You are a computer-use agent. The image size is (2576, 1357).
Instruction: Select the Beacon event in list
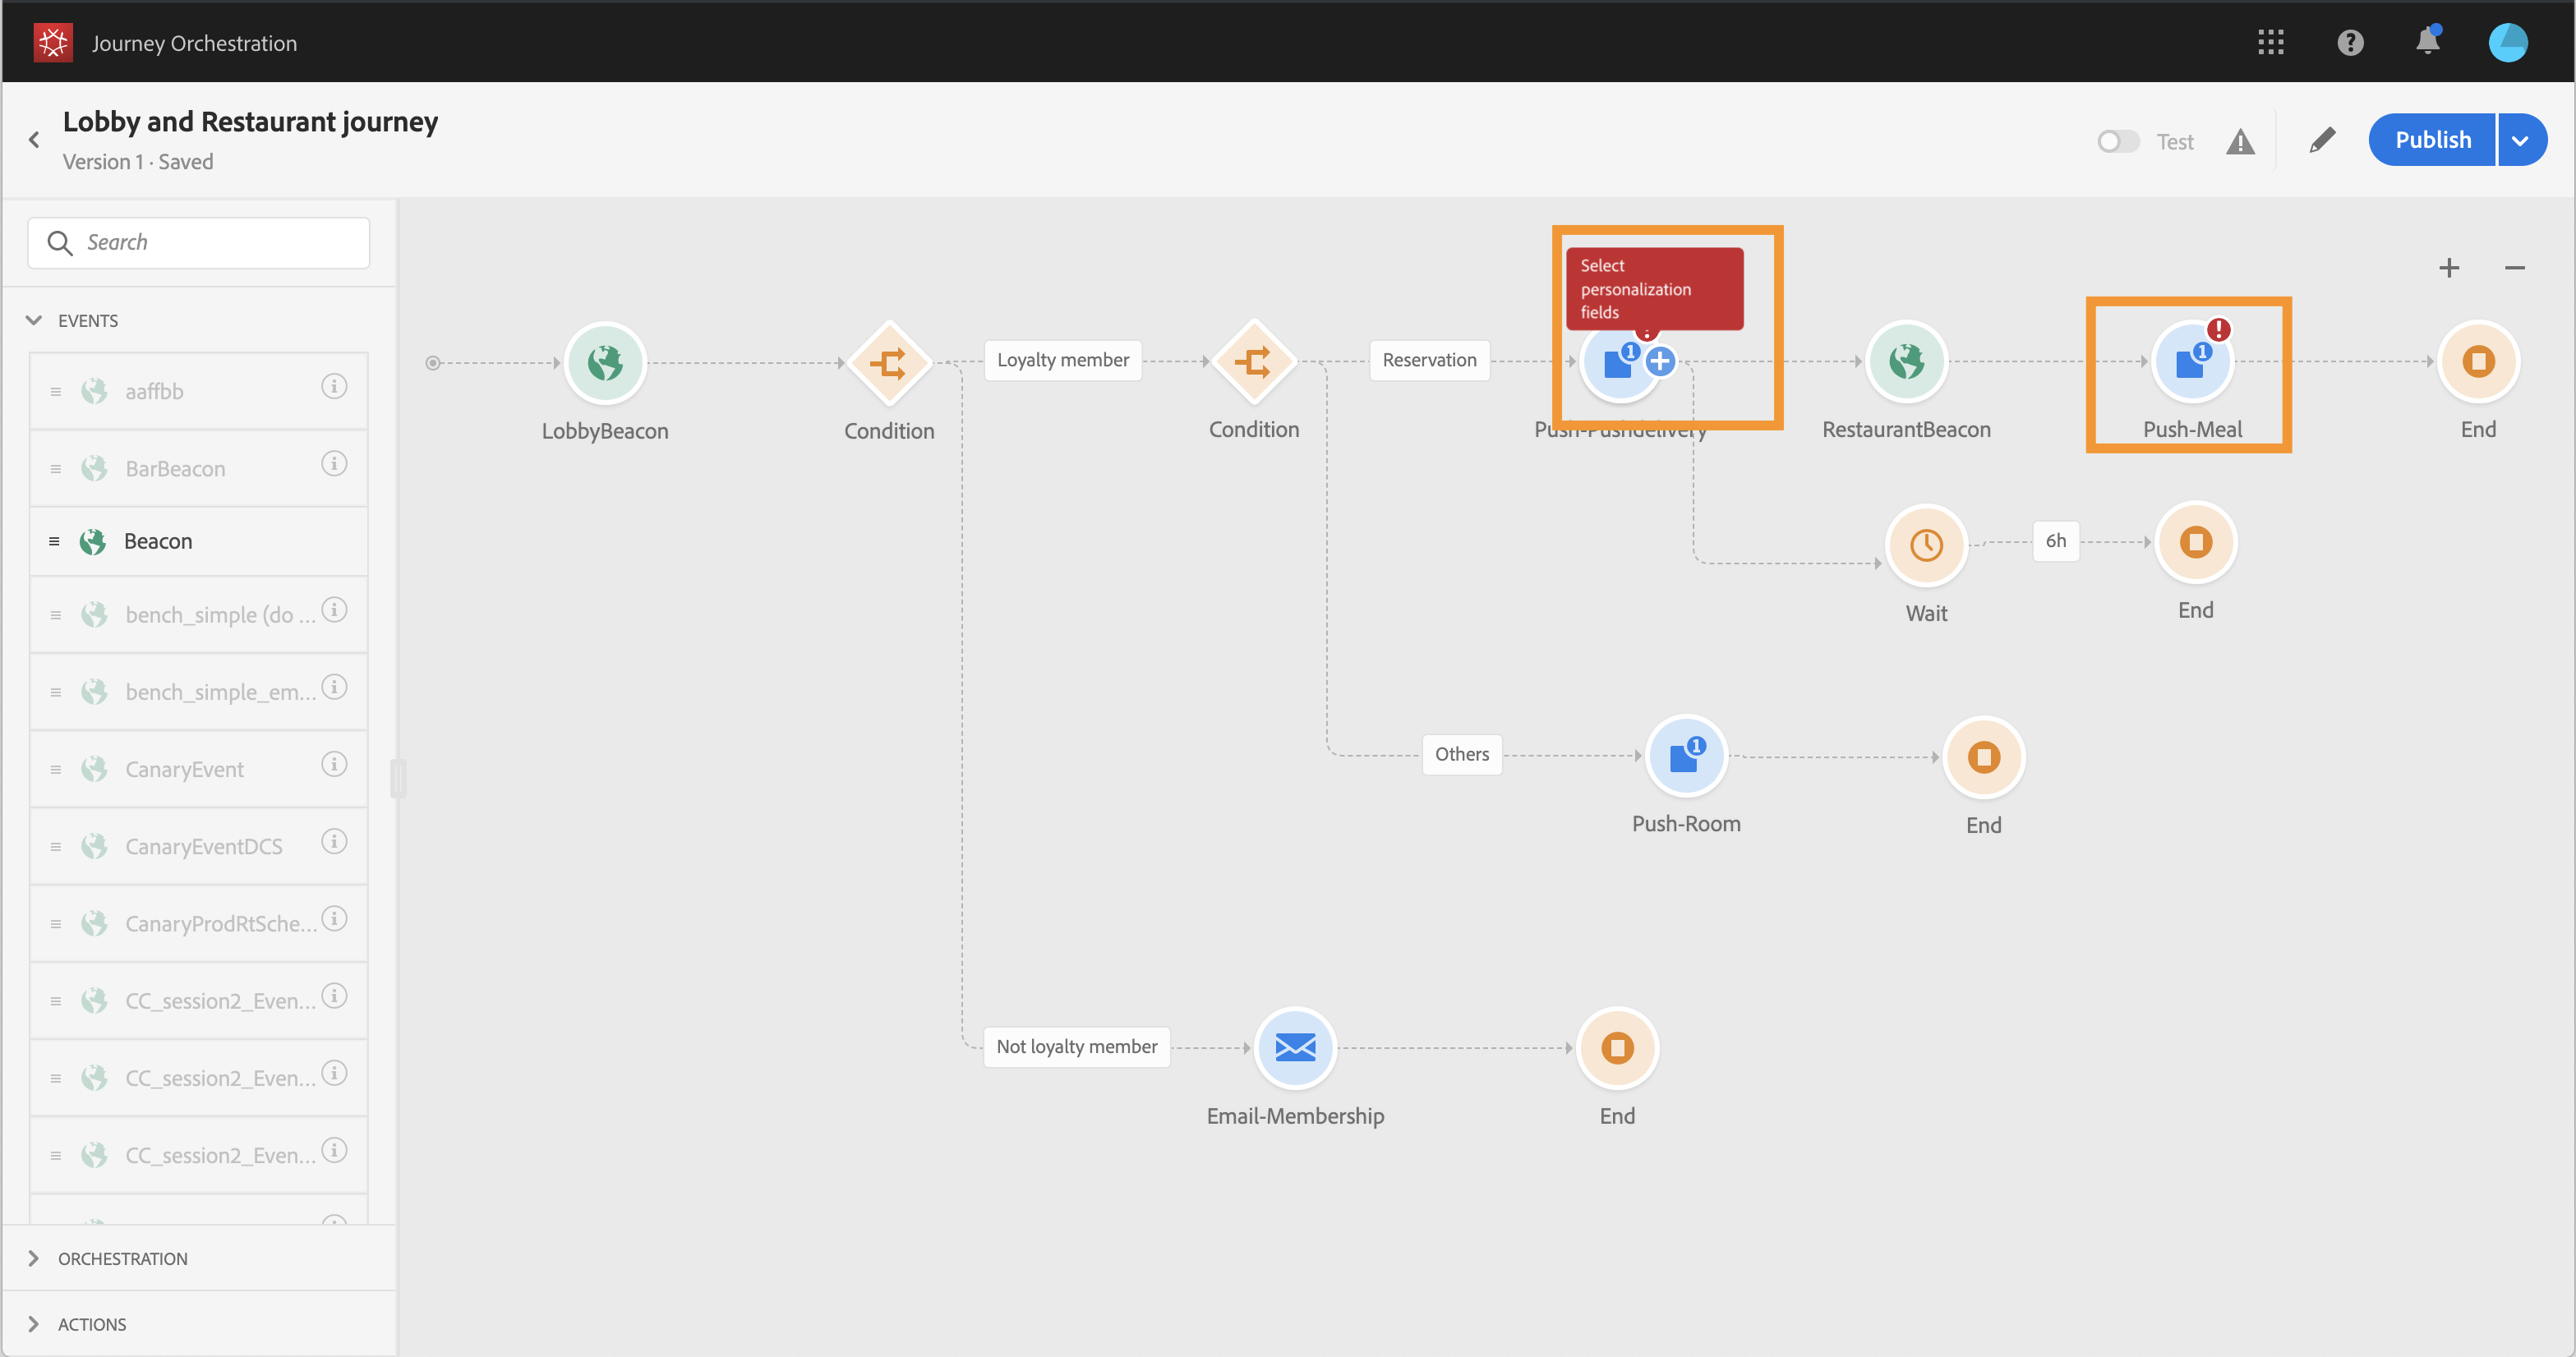pyautogui.click(x=158, y=541)
